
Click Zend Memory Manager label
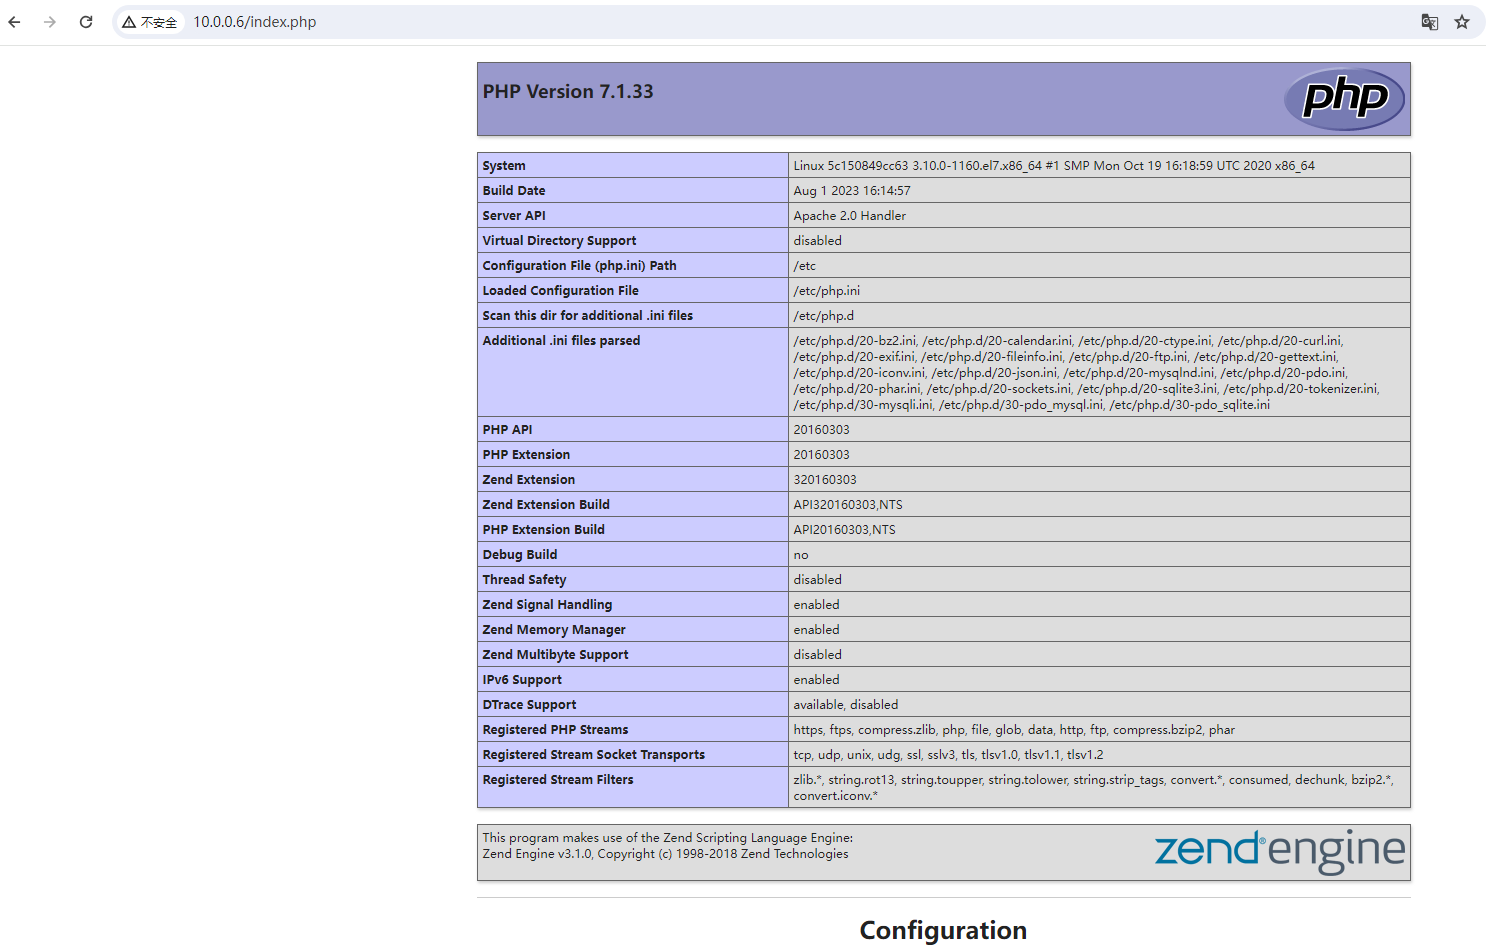point(554,630)
